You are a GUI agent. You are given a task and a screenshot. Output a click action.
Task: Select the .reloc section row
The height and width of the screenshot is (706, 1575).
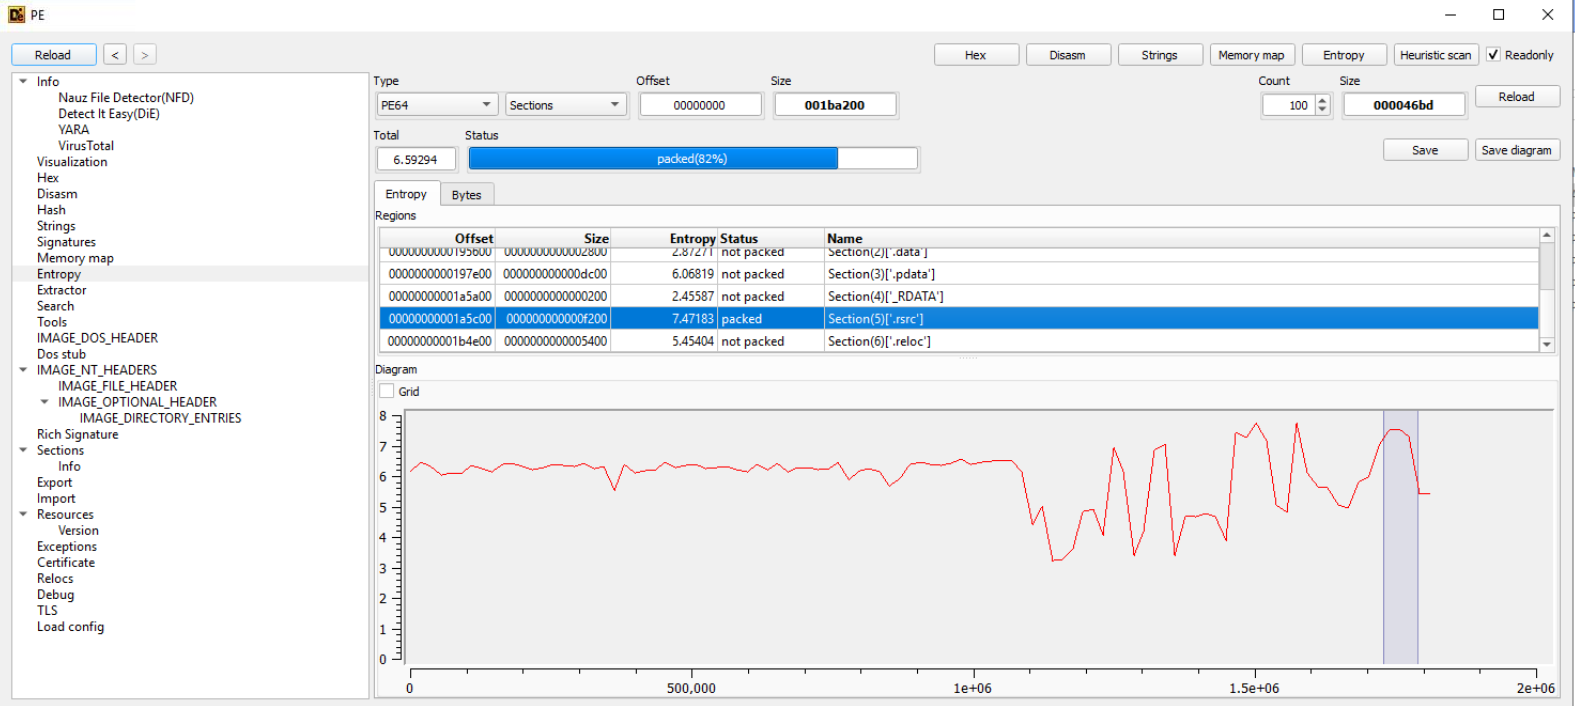coord(880,341)
